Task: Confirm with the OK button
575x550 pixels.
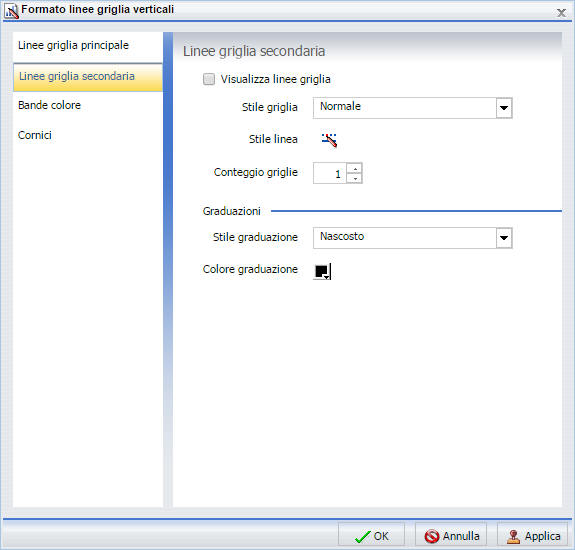Action: [371, 536]
